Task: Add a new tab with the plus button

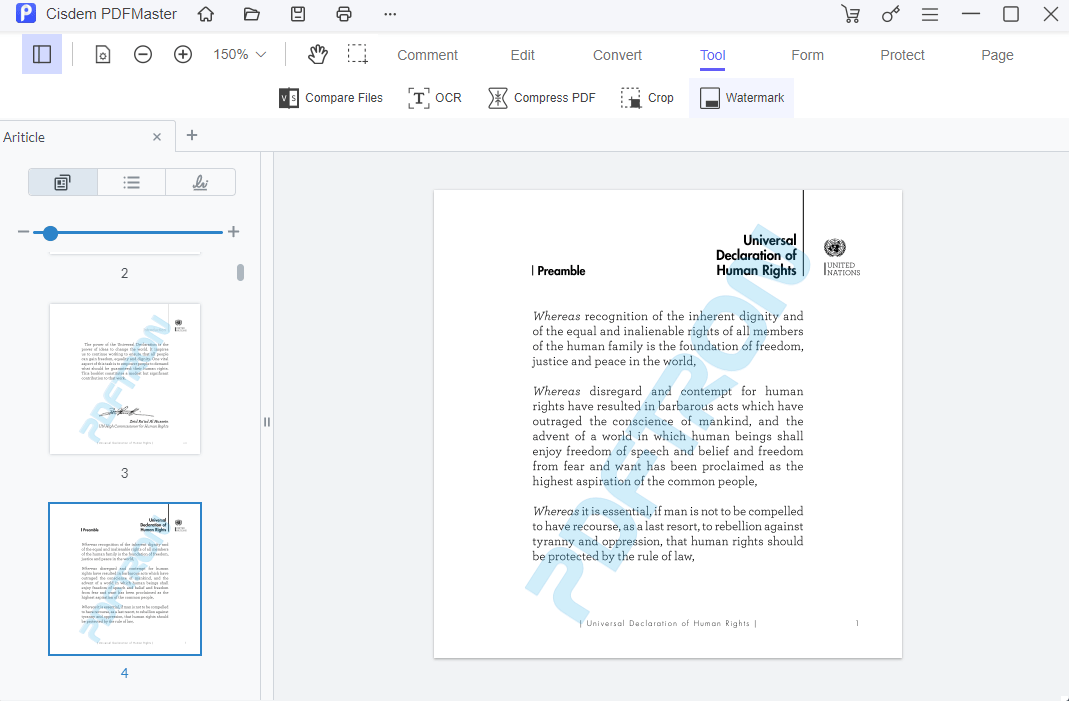Action: (x=192, y=135)
